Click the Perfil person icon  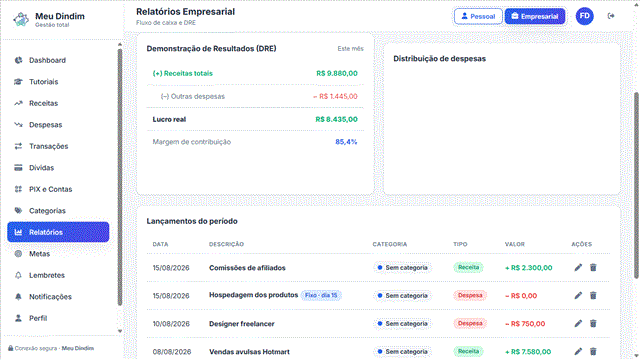click(18, 318)
